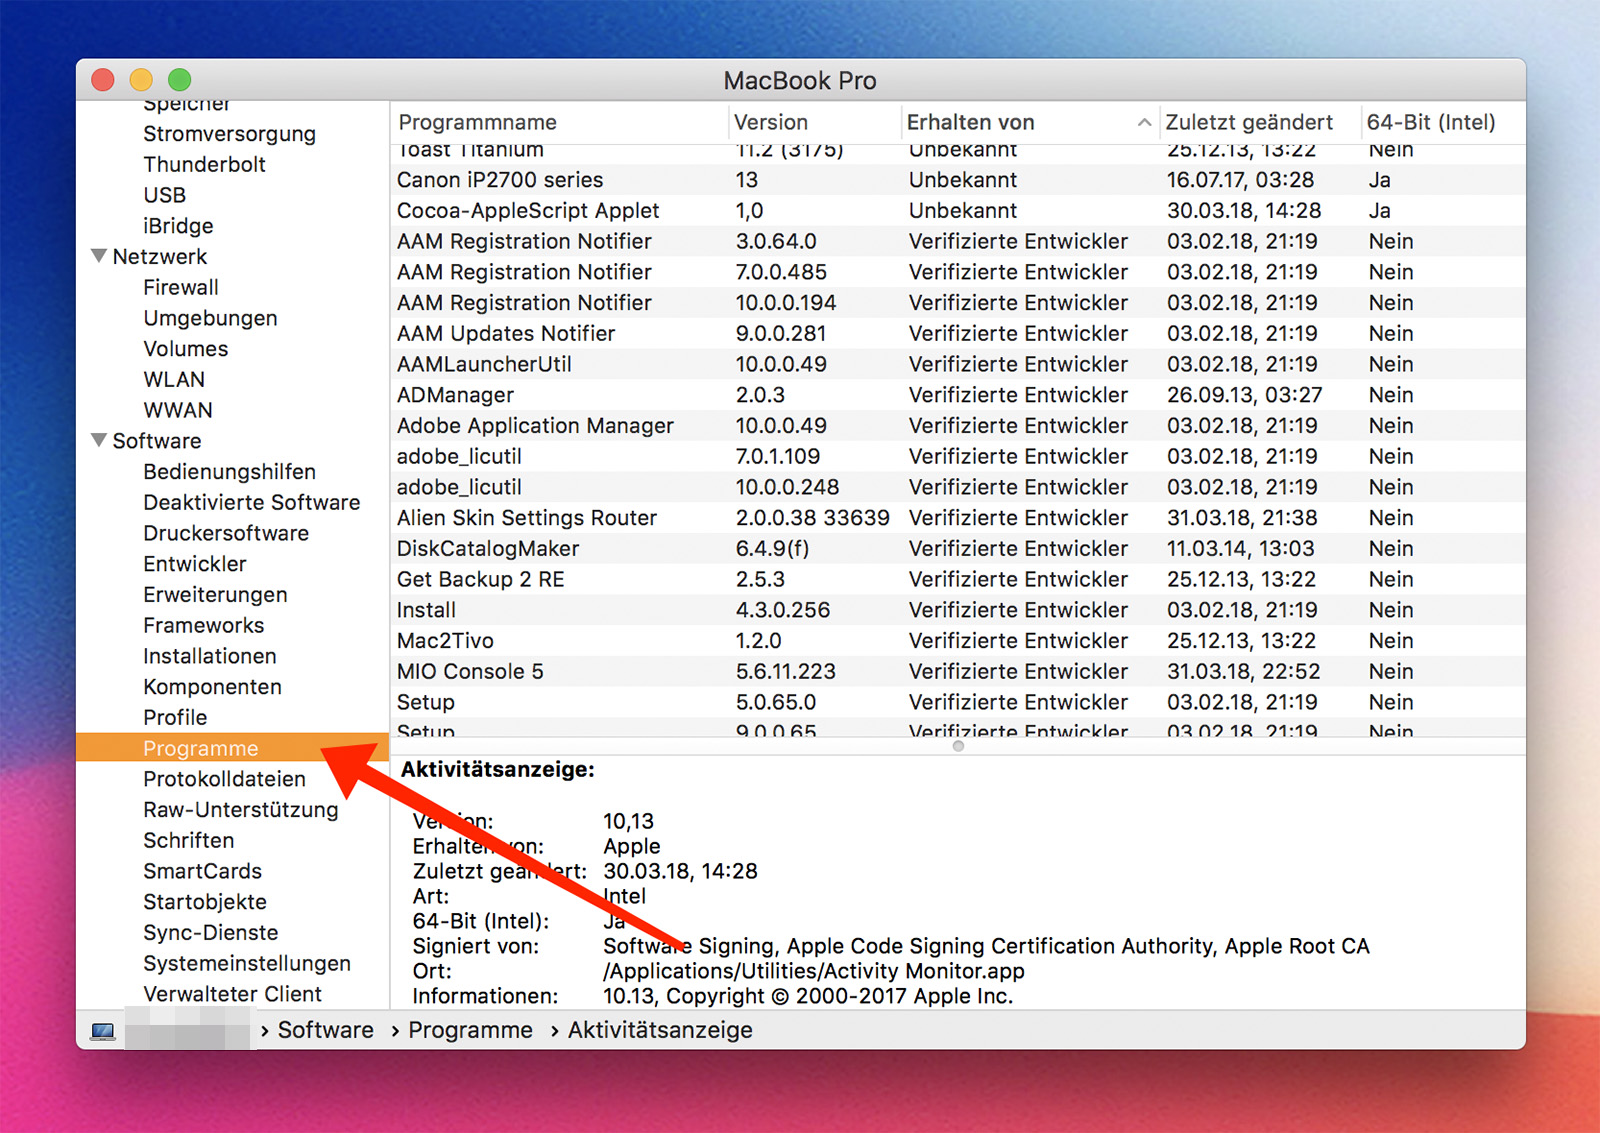Select Profile in the sidebar

point(175,718)
